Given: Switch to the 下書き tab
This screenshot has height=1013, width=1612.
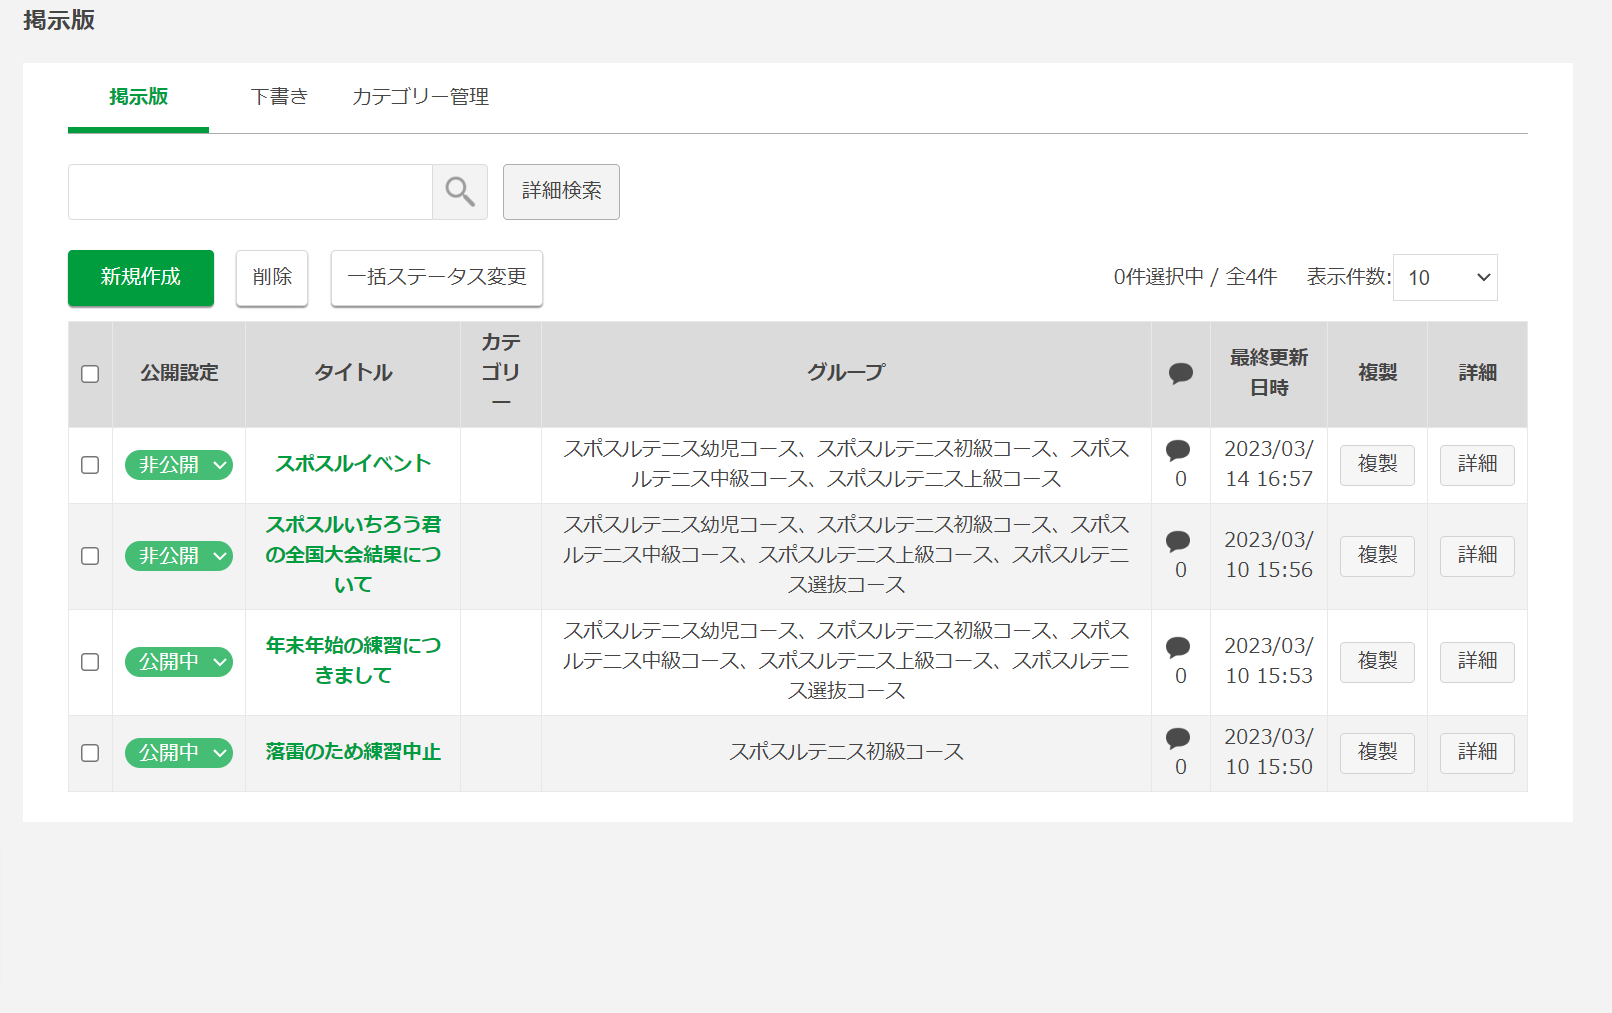Looking at the screenshot, I should click(279, 97).
